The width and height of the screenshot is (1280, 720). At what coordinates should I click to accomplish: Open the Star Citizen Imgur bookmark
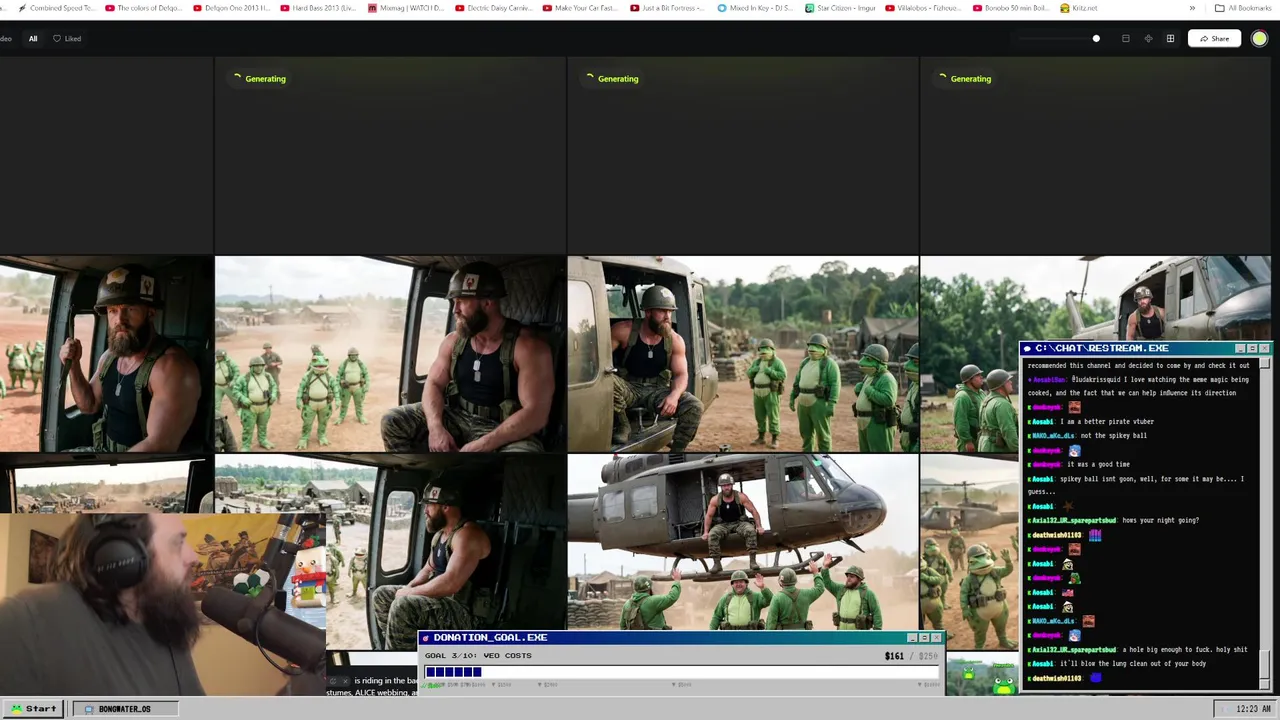[x=841, y=8]
